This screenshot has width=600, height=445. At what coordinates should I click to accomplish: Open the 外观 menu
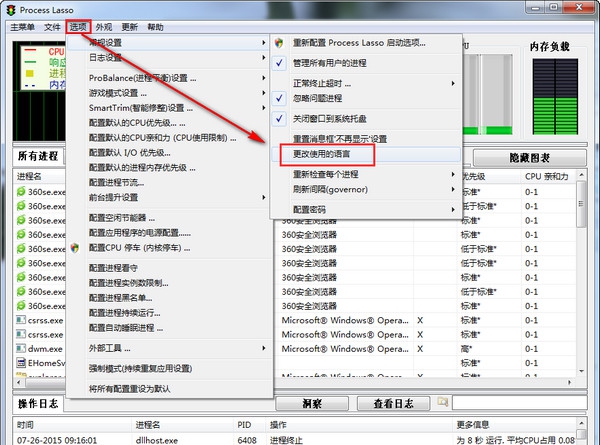(104, 27)
